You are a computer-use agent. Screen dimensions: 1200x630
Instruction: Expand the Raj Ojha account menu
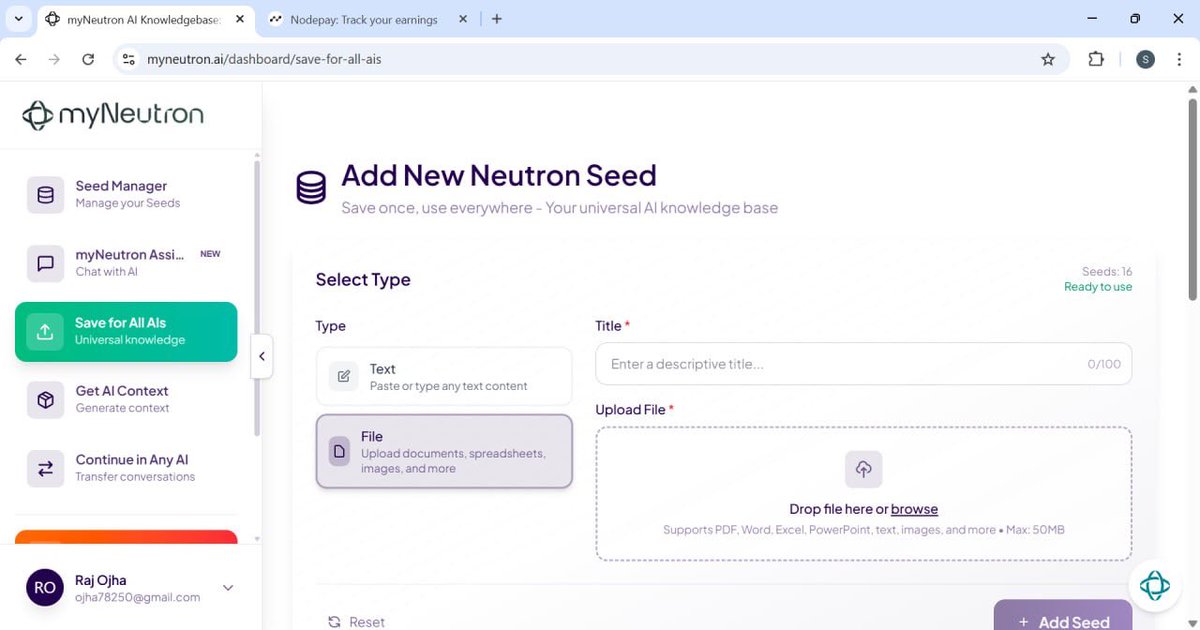click(x=228, y=588)
